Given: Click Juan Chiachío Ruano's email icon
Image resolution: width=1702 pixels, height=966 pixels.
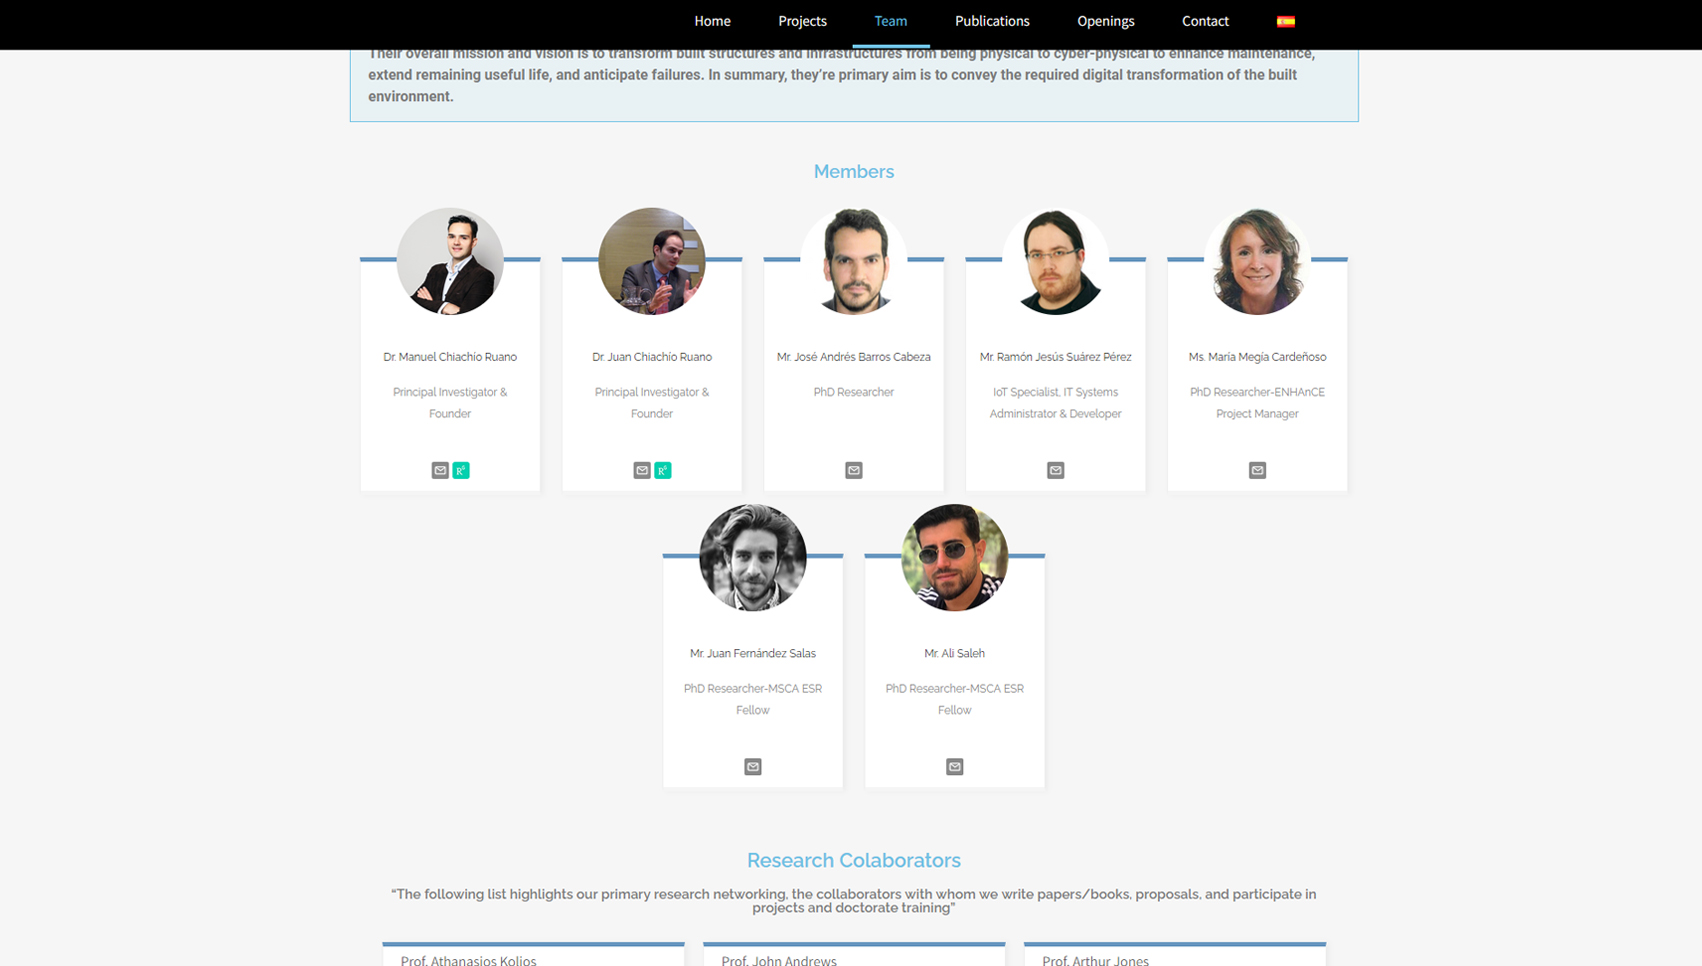Looking at the screenshot, I should click(642, 470).
